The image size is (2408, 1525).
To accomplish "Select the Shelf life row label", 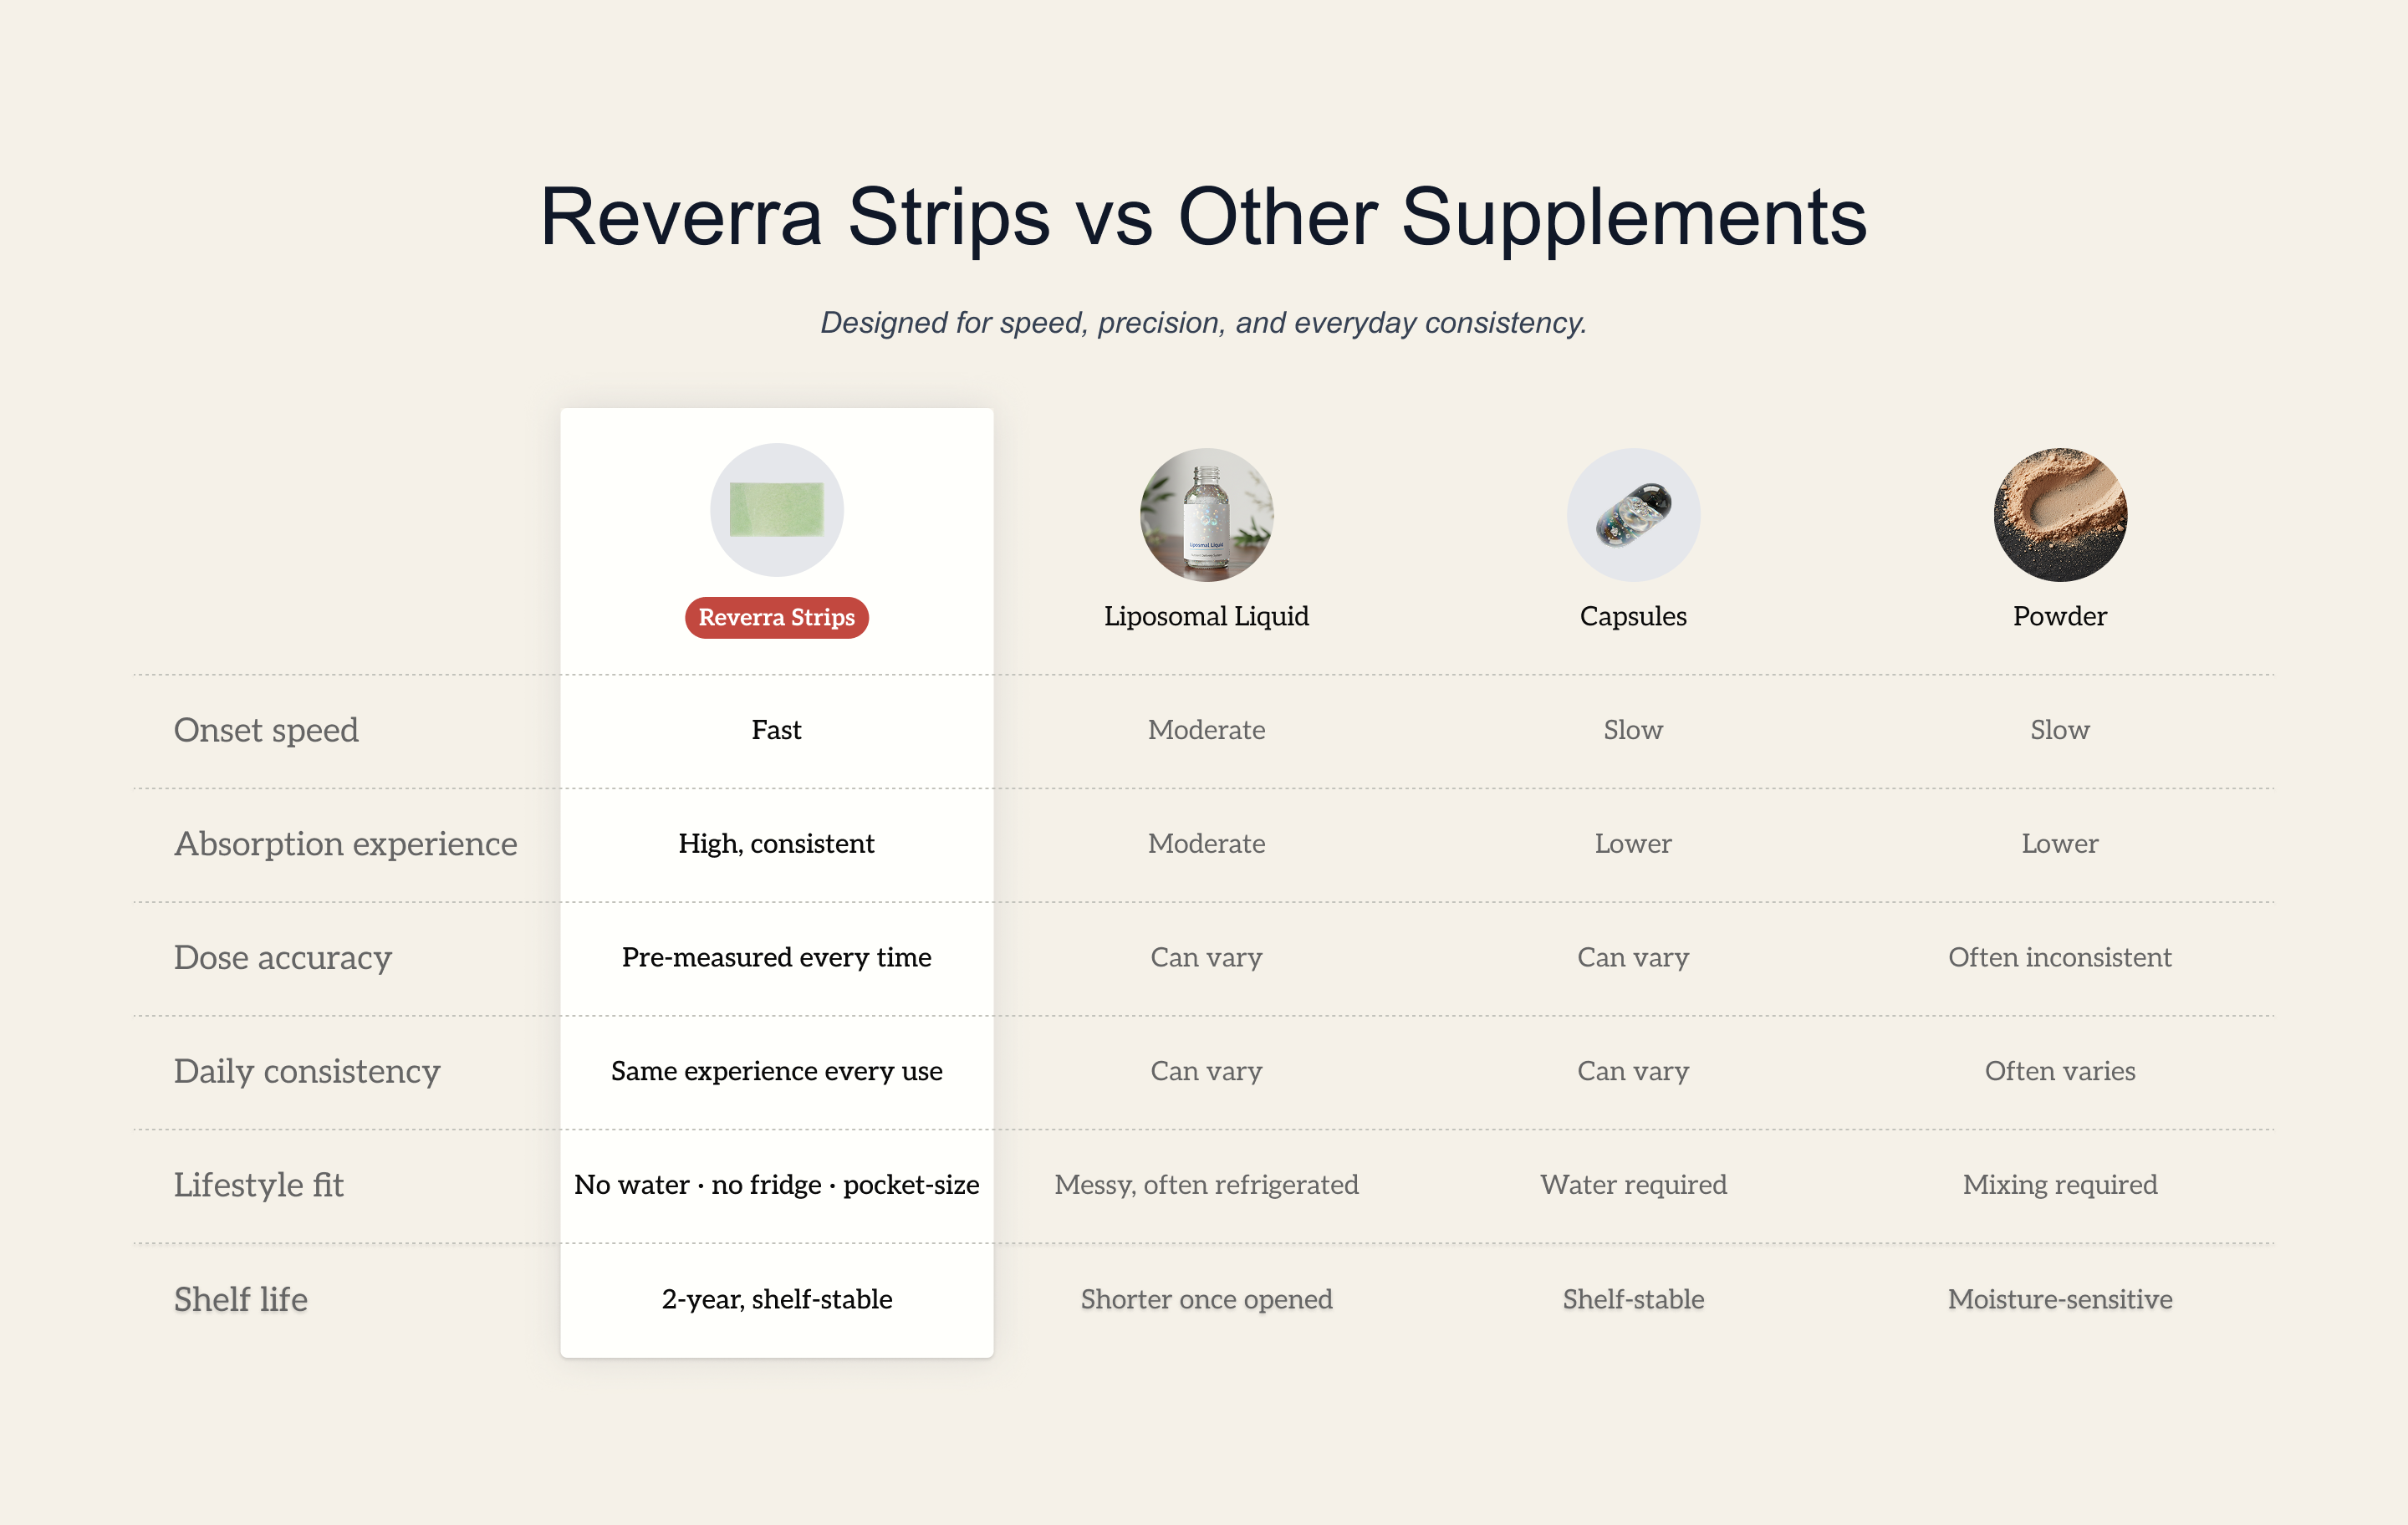I will (241, 1299).
